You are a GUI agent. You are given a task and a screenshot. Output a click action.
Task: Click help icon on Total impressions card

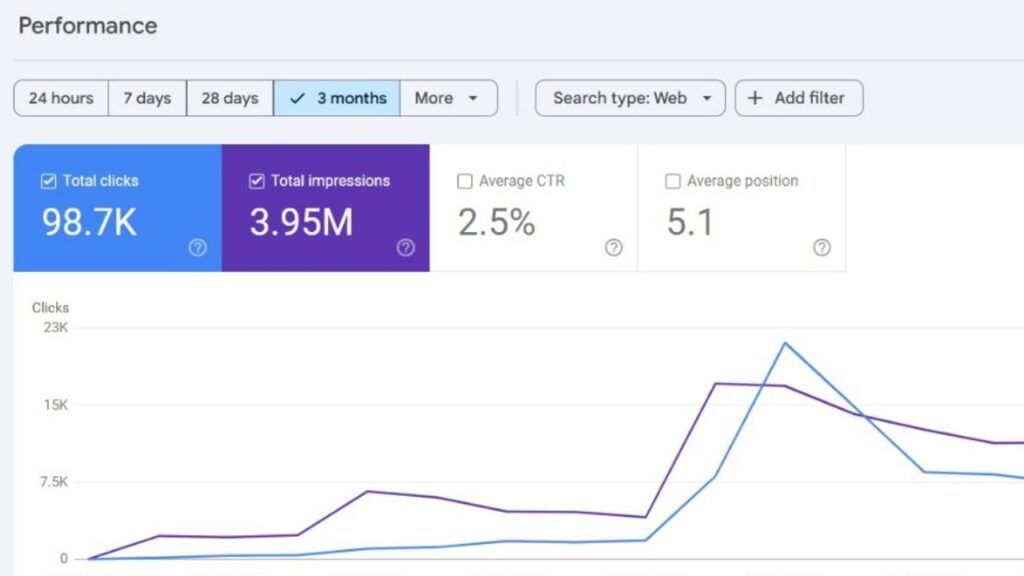pos(405,248)
